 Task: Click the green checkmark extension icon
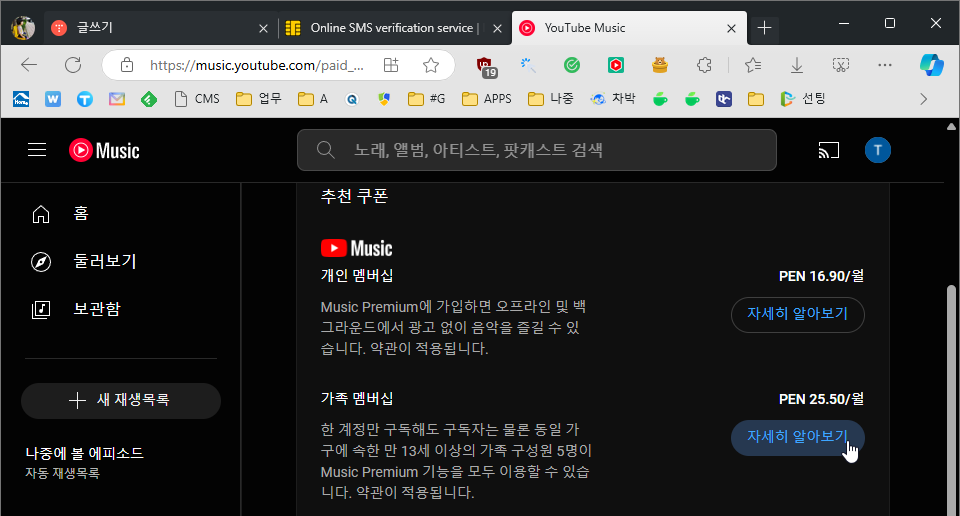(x=572, y=65)
